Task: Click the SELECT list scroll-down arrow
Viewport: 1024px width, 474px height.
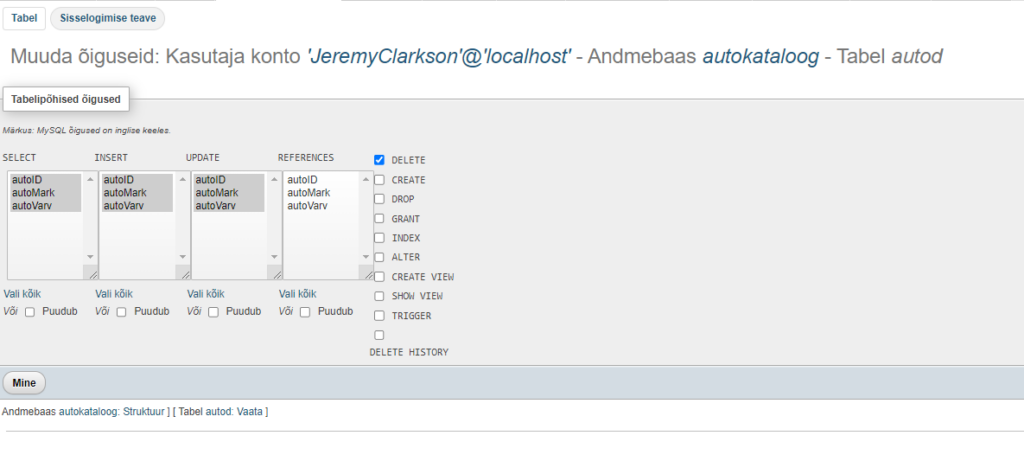Action: pyautogui.click(x=90, y=257)
